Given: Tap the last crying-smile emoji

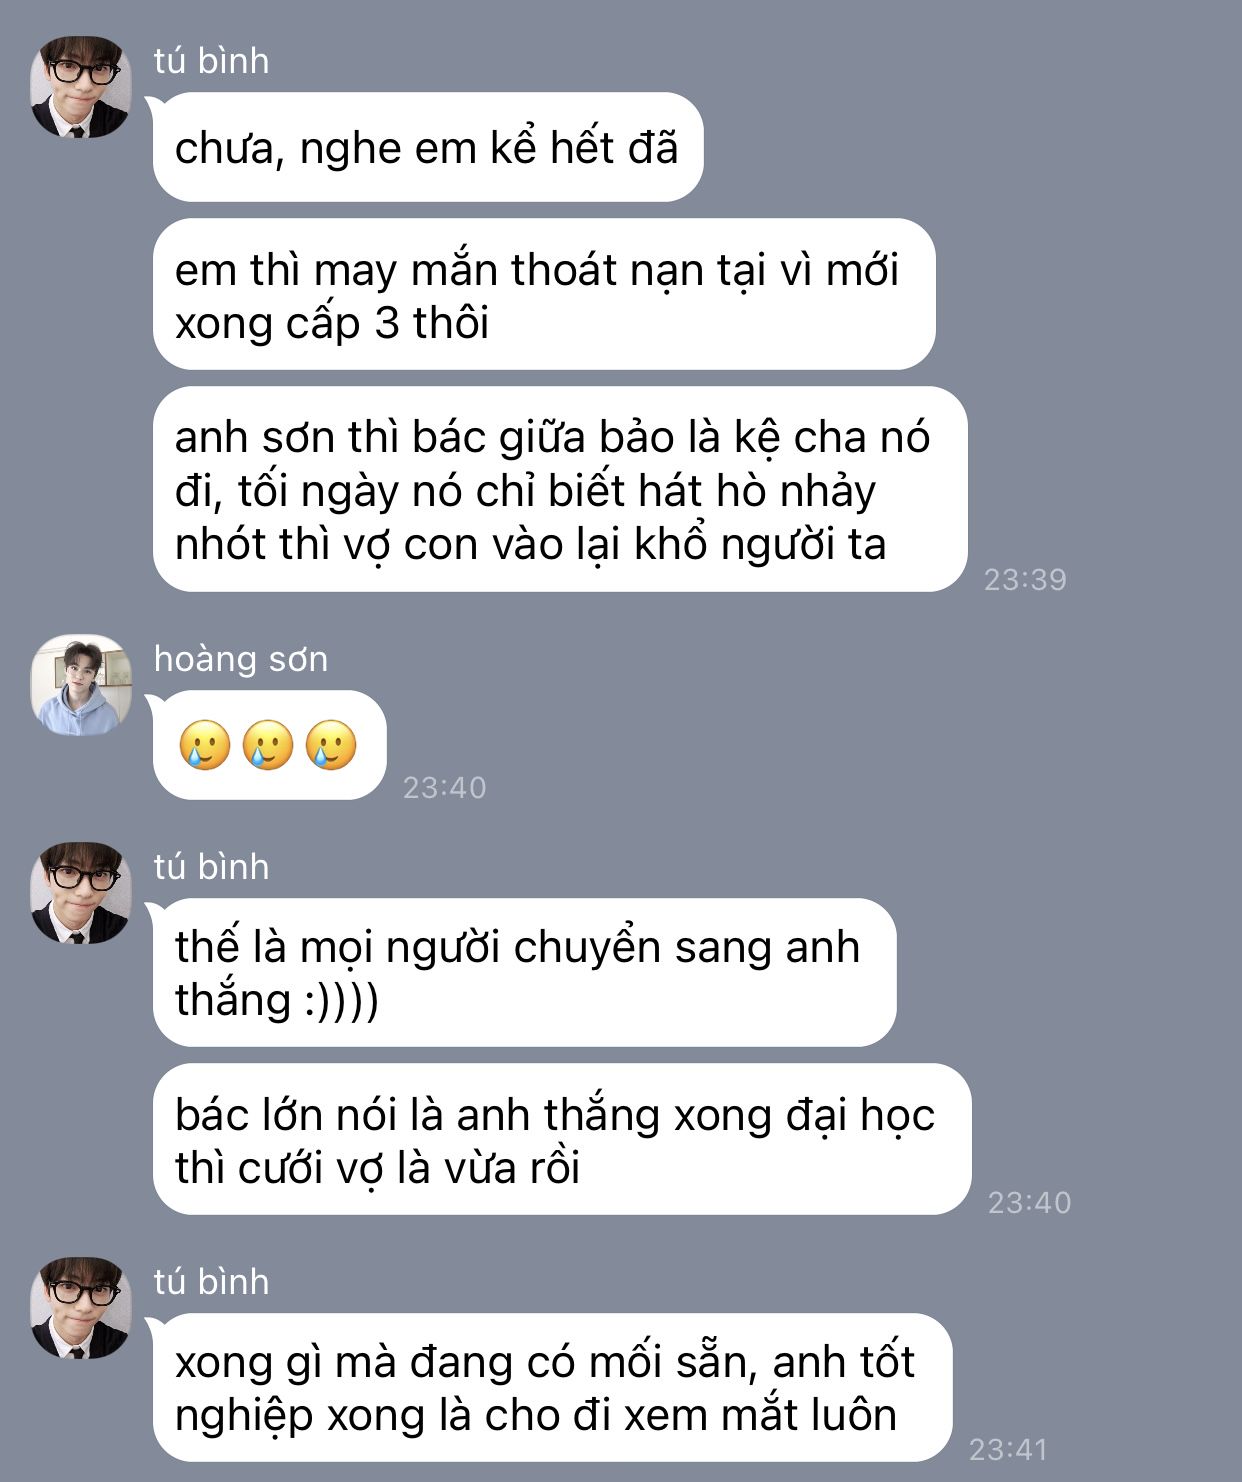Looking at the screenshot, I should click(x=331, y=745).
